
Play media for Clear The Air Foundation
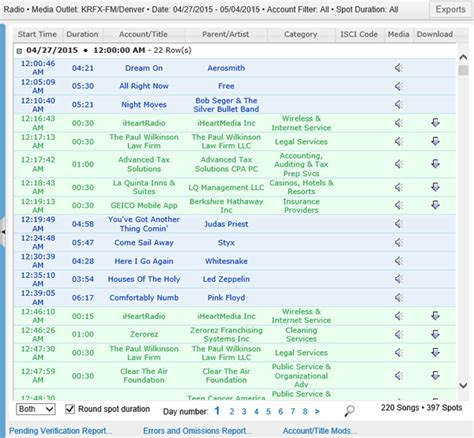[399, 376]
